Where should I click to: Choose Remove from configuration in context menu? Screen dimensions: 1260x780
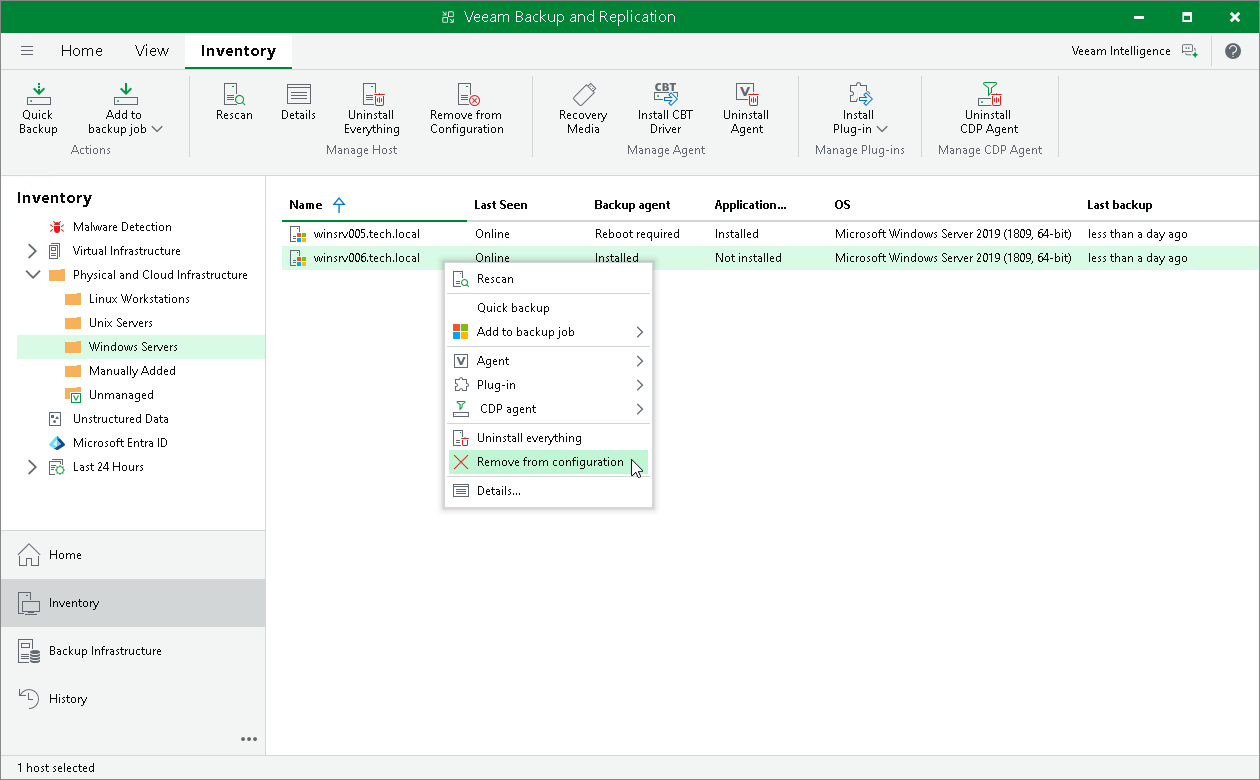548,462
